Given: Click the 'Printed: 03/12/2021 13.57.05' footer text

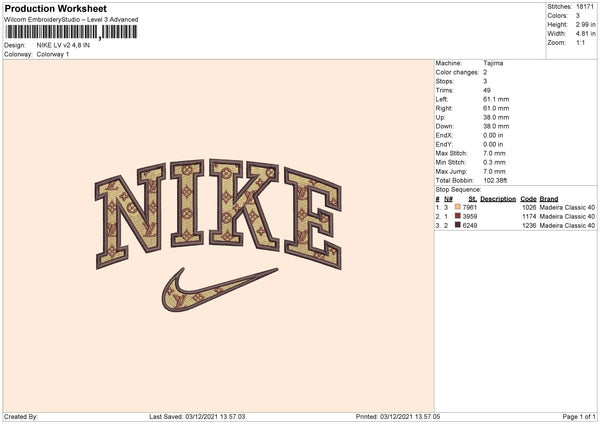Looking at the screenshot, I should tap(398, 416).
